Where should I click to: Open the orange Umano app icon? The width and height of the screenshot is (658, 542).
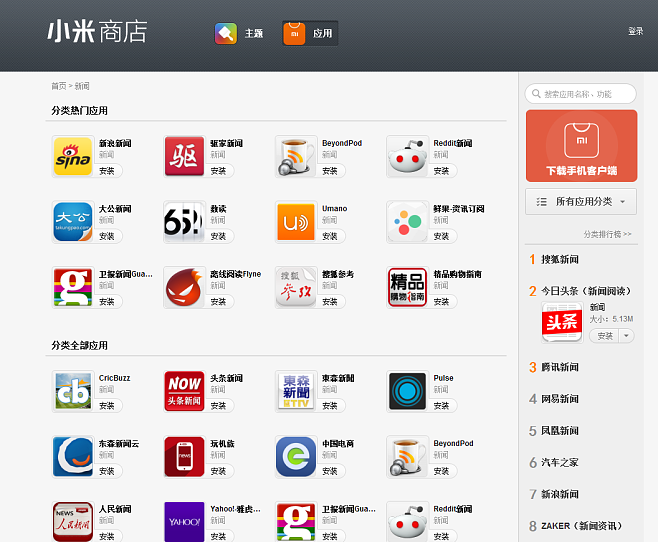(x=296, y=222)
